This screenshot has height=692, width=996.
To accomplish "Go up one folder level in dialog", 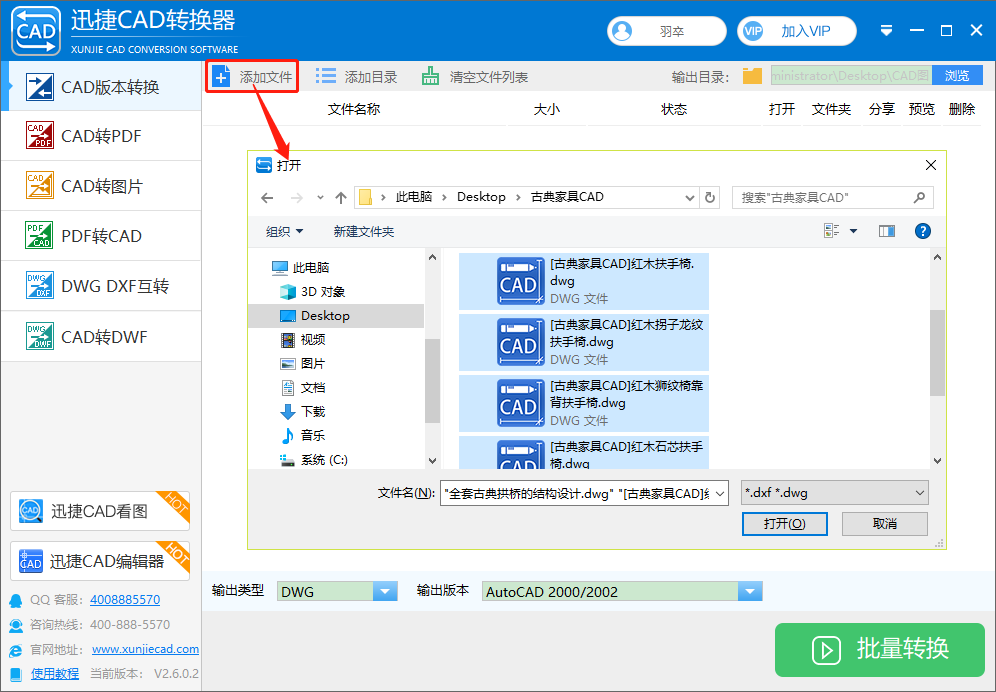I will coord(341,198).
